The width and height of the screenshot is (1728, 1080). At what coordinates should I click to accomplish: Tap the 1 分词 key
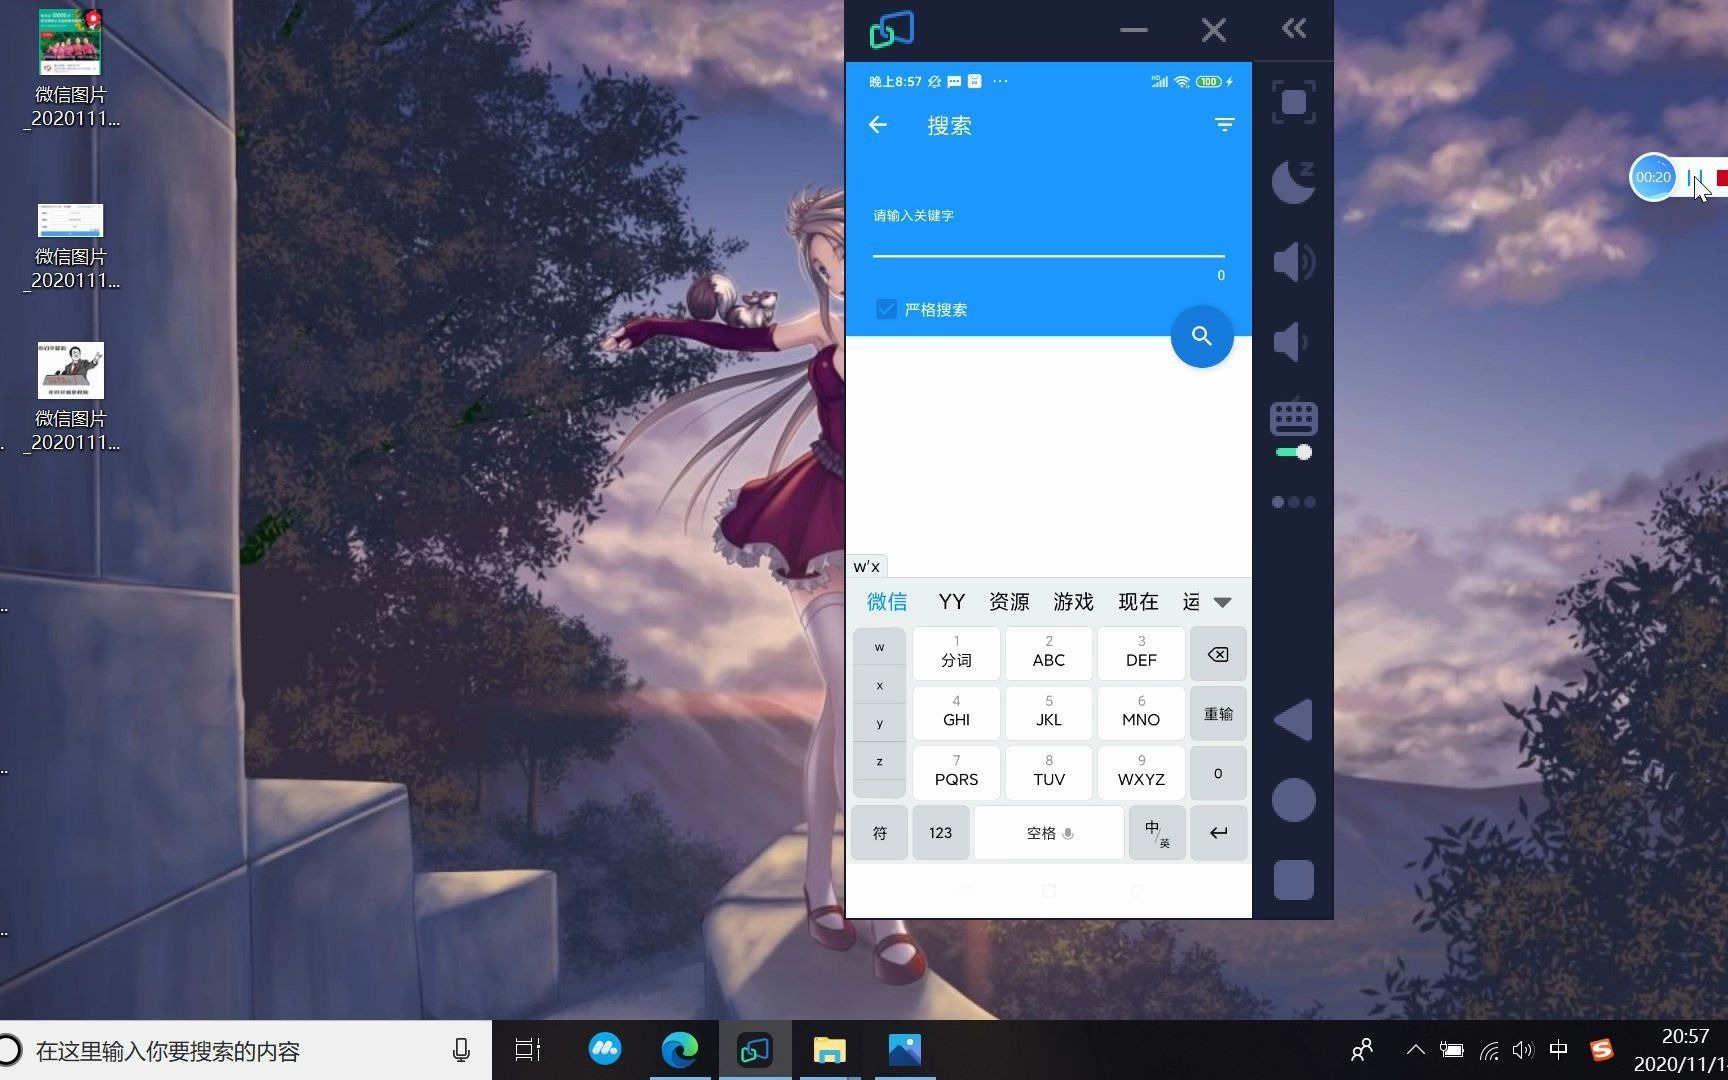pos(956,653)
